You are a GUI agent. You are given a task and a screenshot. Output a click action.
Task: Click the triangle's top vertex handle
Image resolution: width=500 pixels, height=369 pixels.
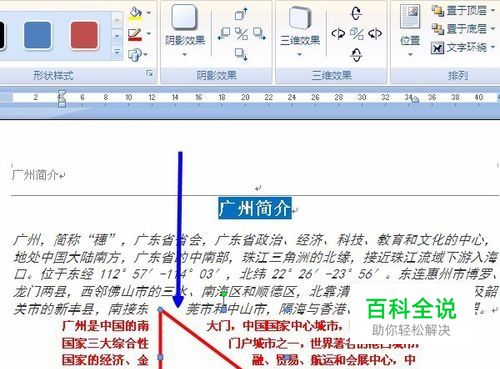click(x=160, y=310)
